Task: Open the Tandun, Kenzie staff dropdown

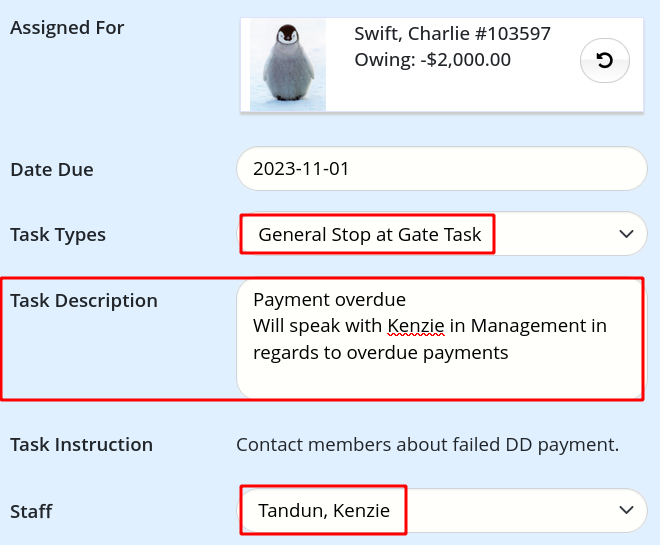Action: coord(442,510)
